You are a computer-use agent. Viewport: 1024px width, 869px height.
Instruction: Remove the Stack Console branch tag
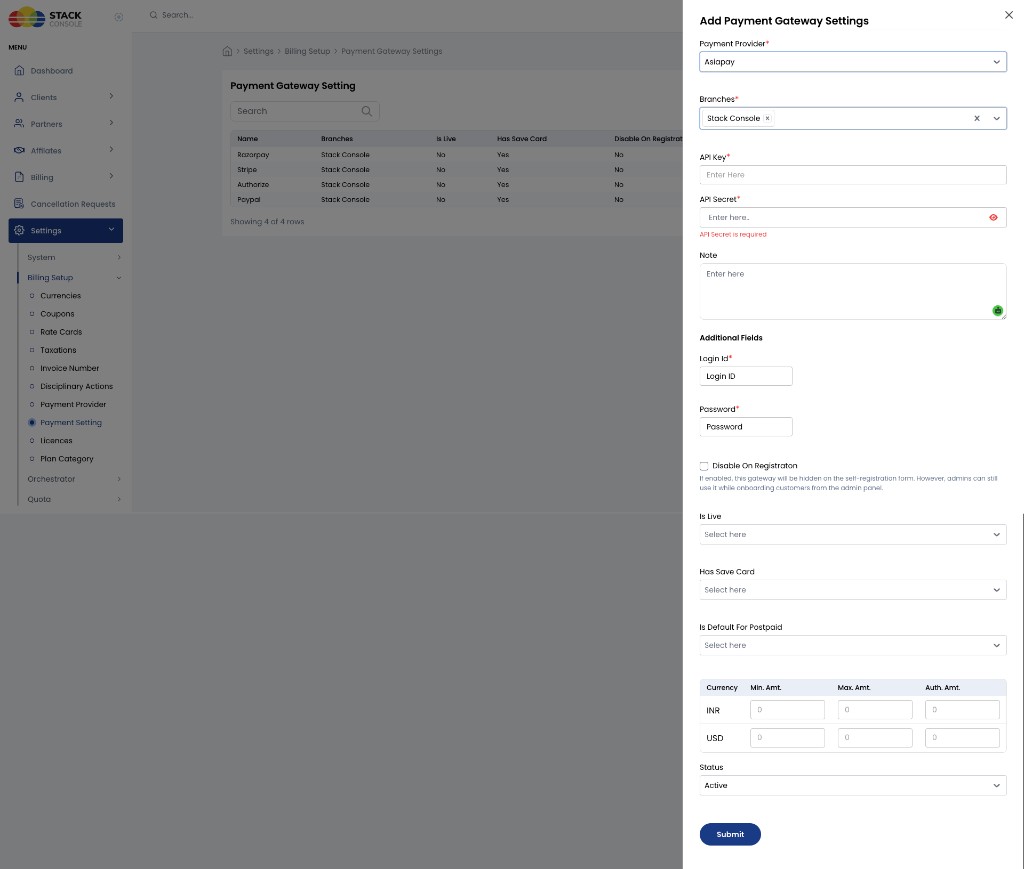pos(767,118)
